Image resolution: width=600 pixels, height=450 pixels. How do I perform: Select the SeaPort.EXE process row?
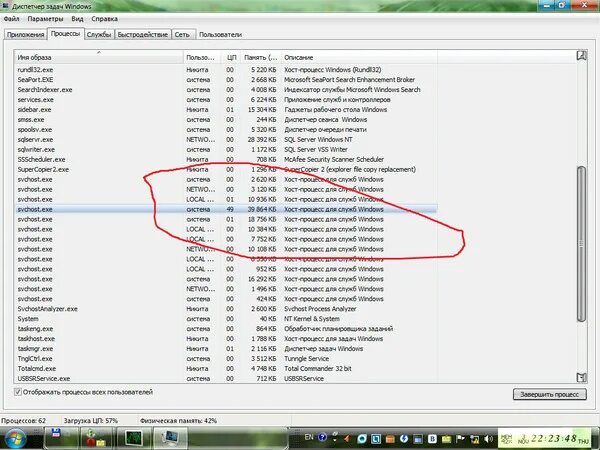click(x=226, y=80)
